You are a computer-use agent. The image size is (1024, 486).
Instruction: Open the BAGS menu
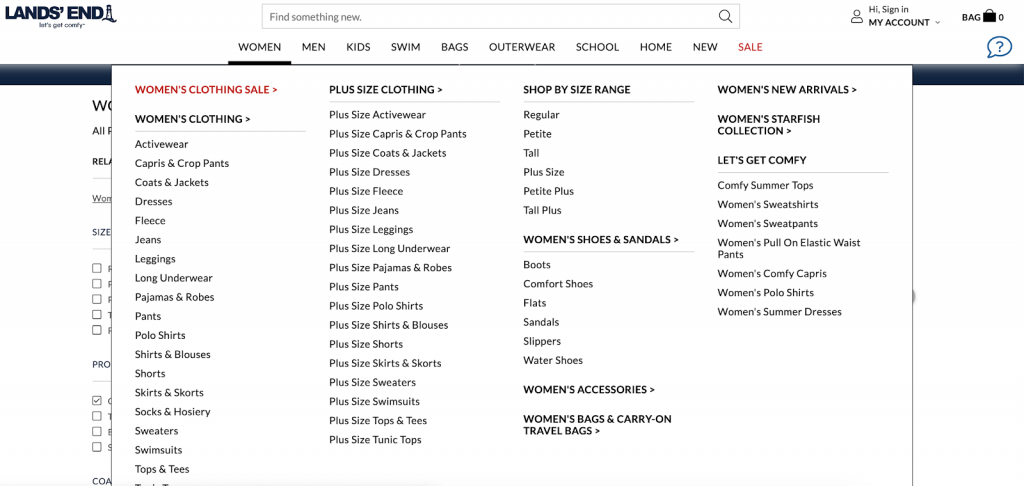pyautogui.click(x=455, y=47)
